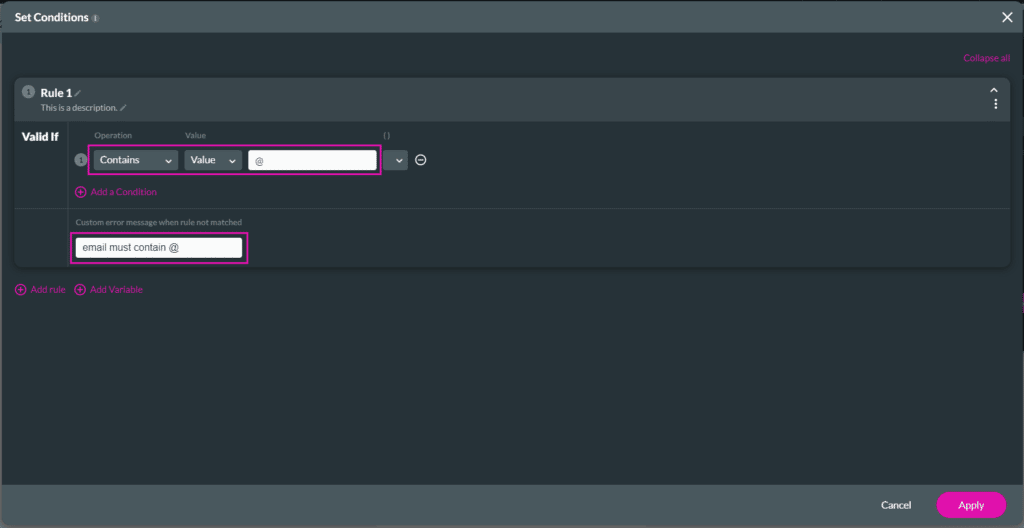Viewport: 1024px width, 528px height.
Task: Open the Rule 1 three-dot options menu
Action: pyautogui.click(x=995, y=104)
